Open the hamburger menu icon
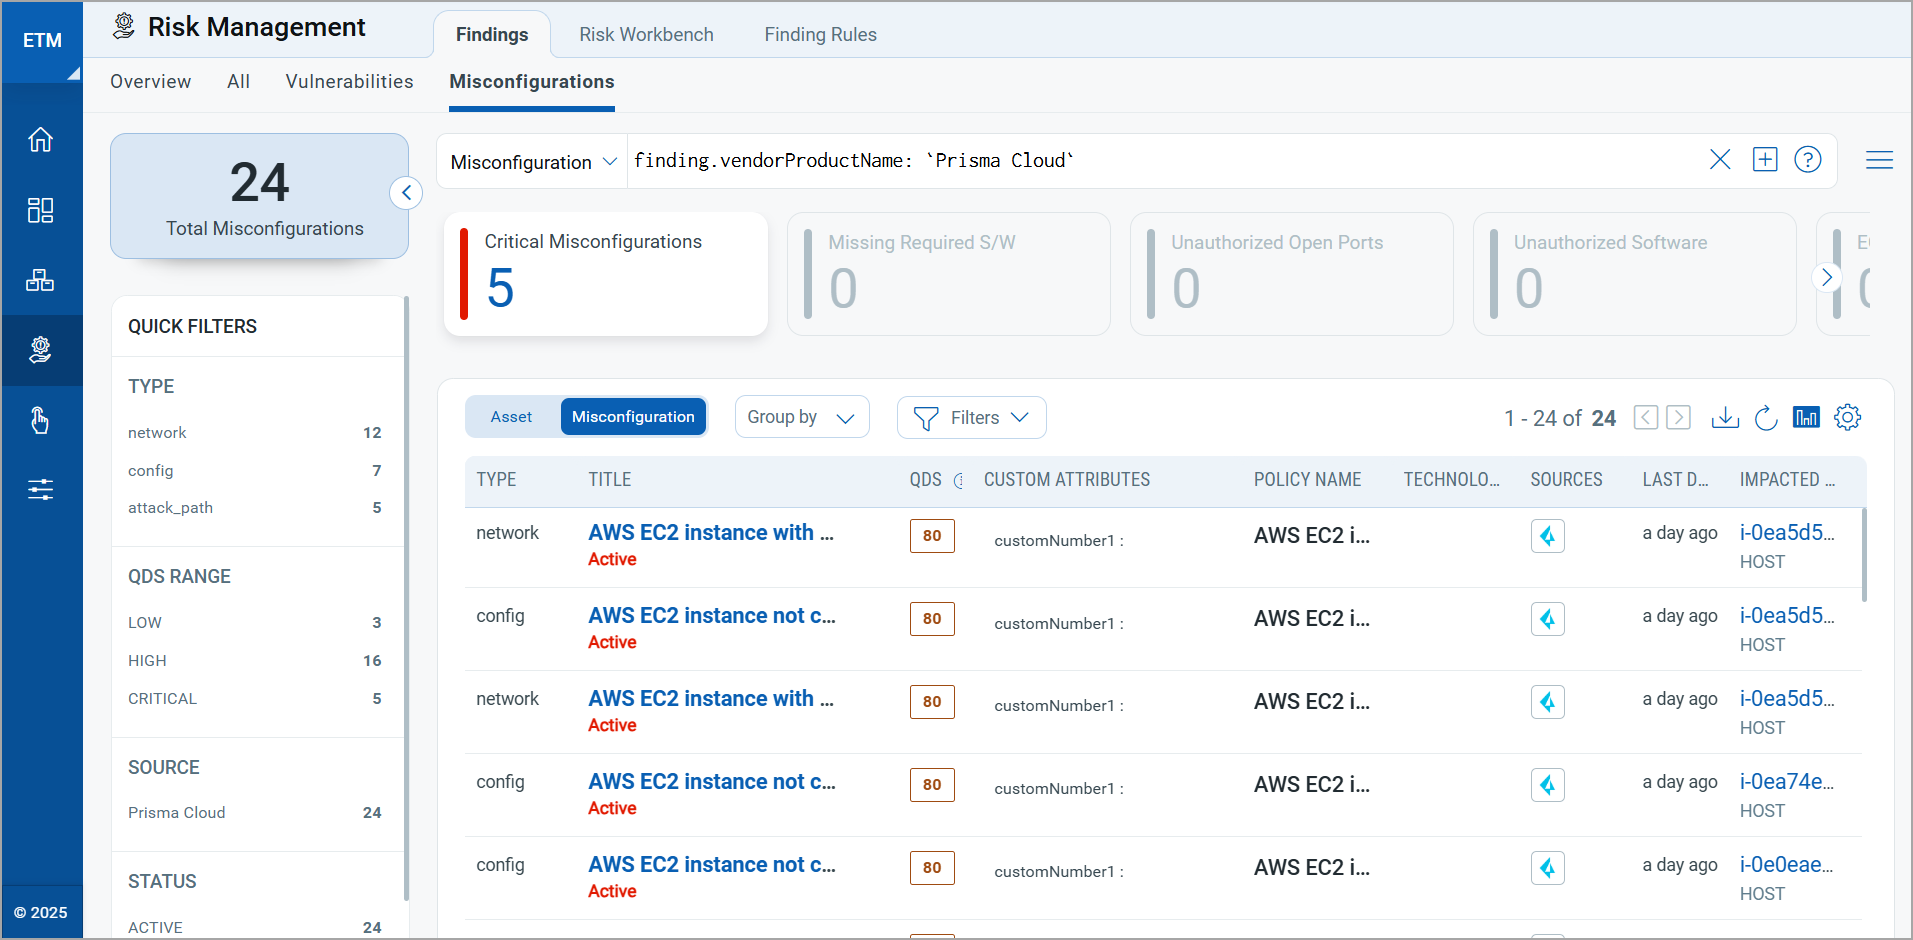Viewport: 1913px width, 940px height. tap(1879, 160)
